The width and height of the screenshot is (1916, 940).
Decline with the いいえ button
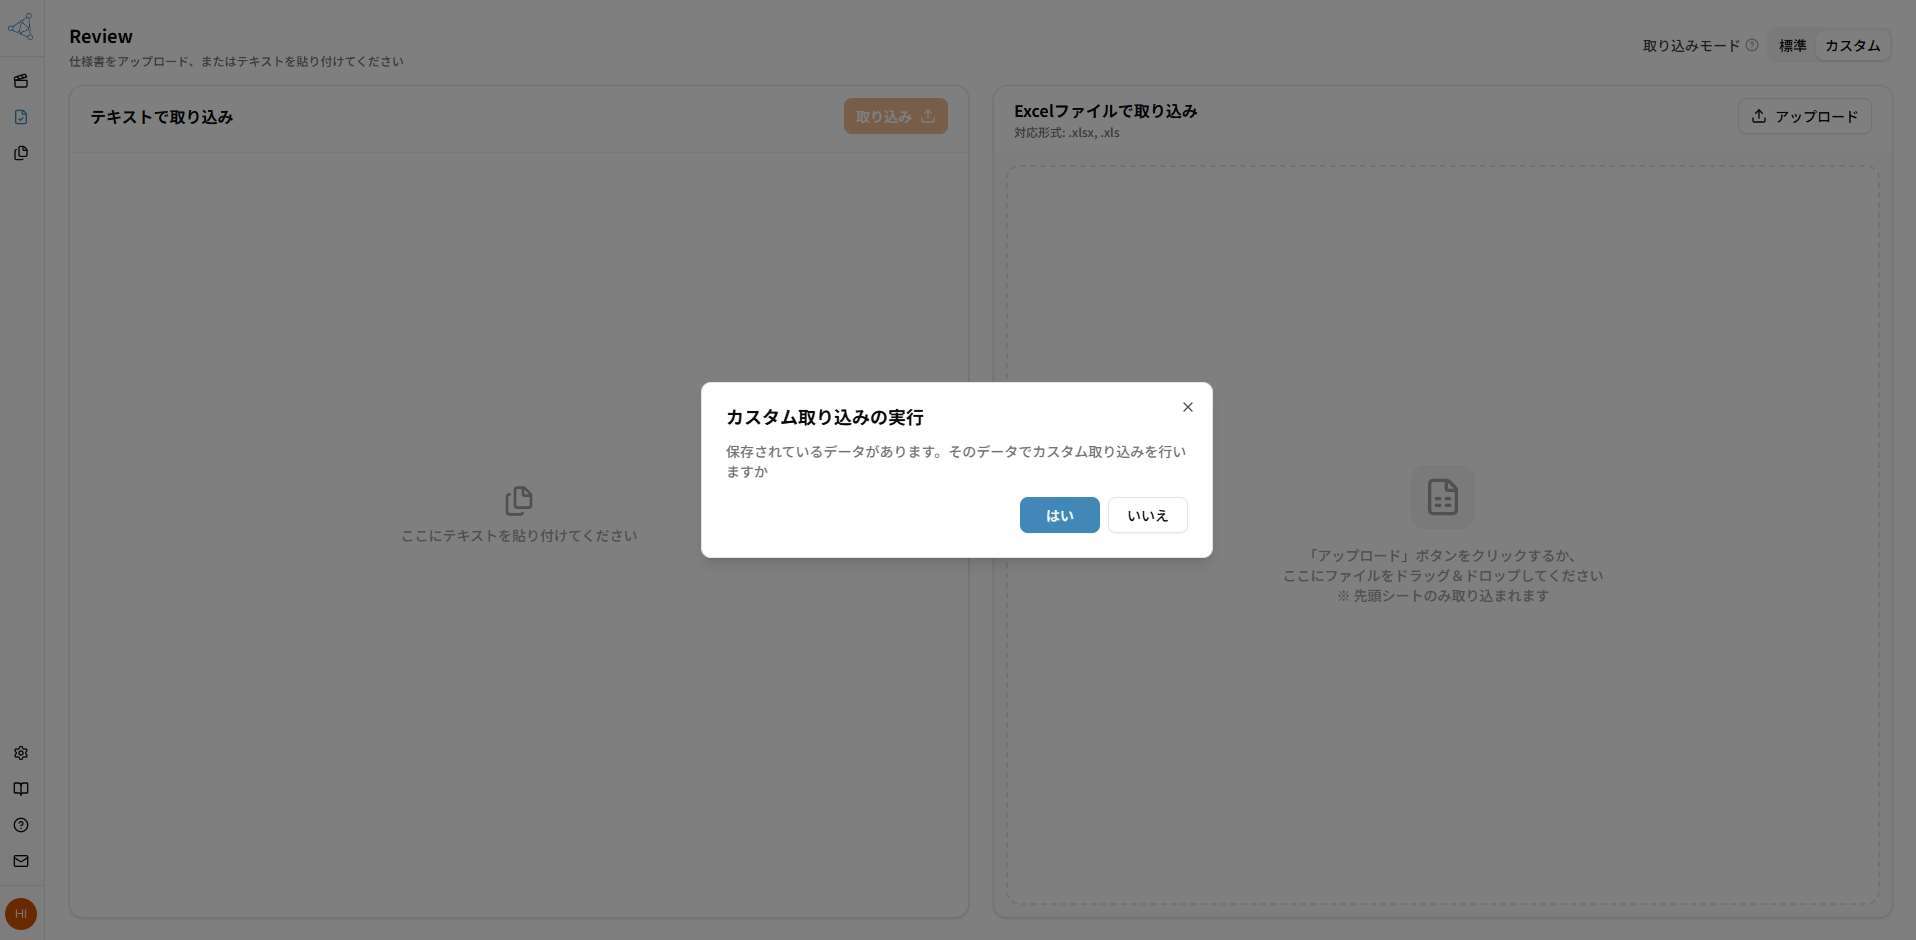tap(1146, 515)
